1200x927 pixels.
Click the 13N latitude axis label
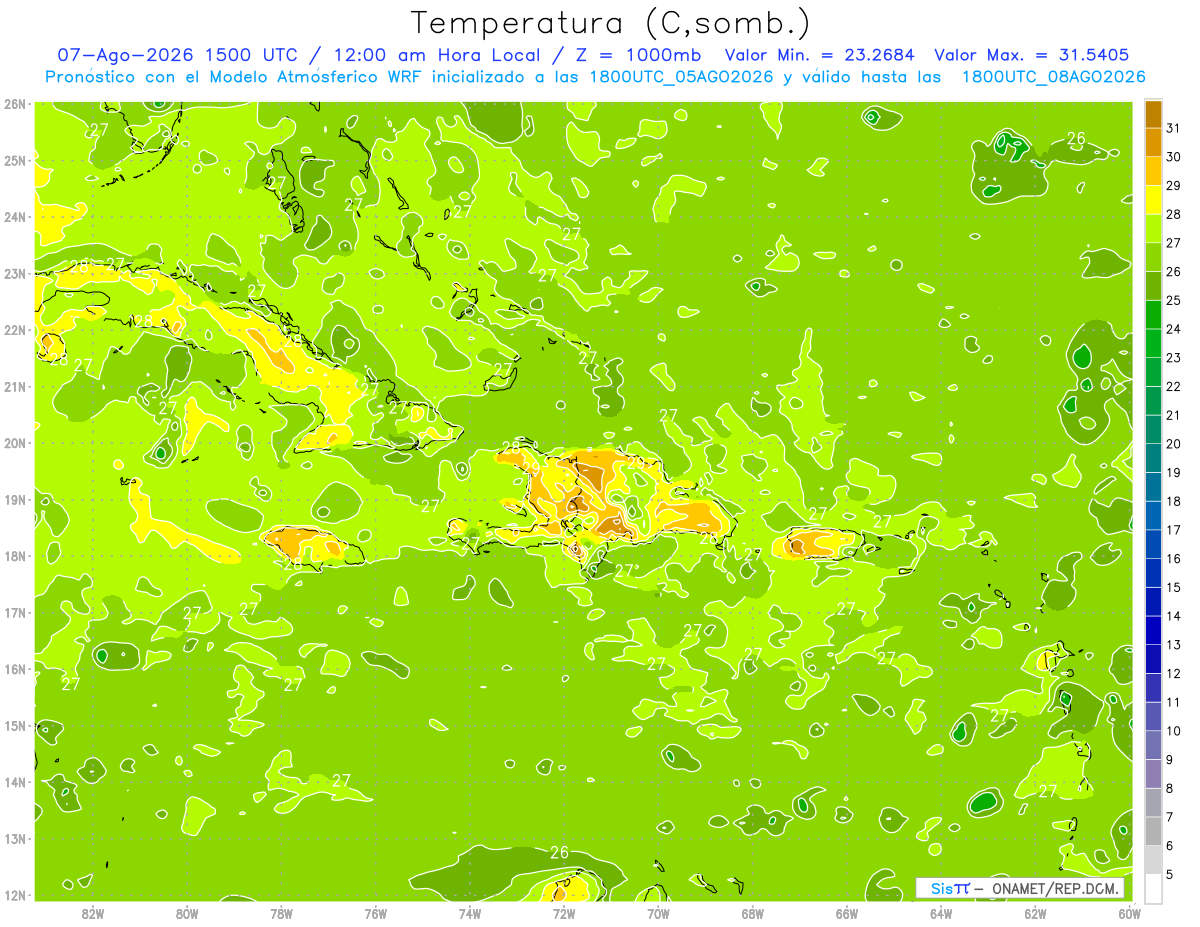pyautogui.click(x=15, y=838)
